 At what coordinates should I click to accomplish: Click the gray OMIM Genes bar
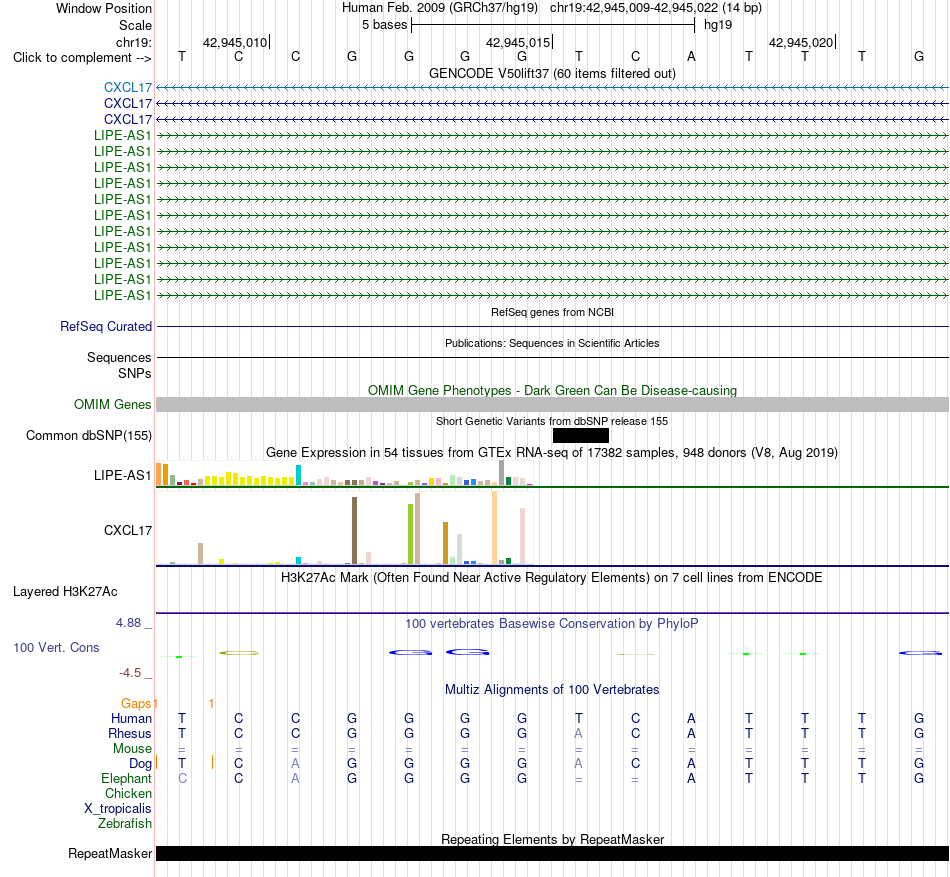(552, 405)
